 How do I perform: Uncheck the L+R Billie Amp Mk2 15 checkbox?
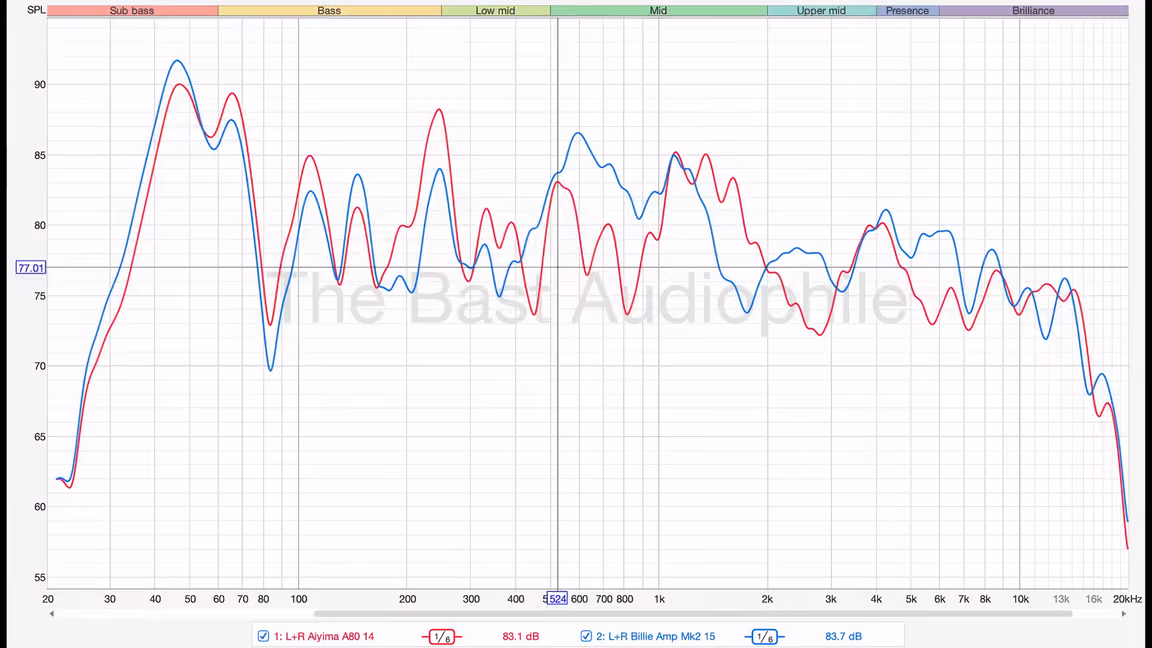click(586, 636)
